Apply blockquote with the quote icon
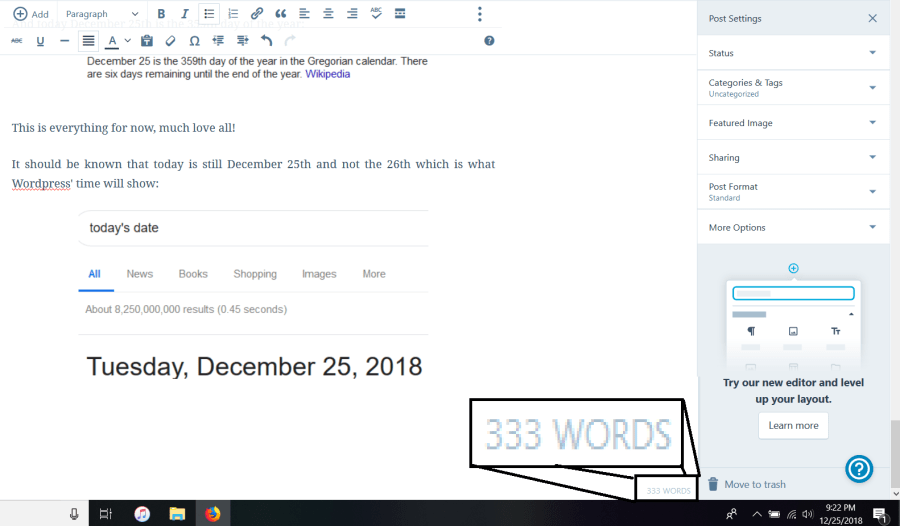The height and width of the screenshot is (526, 900). click(281, 14)
